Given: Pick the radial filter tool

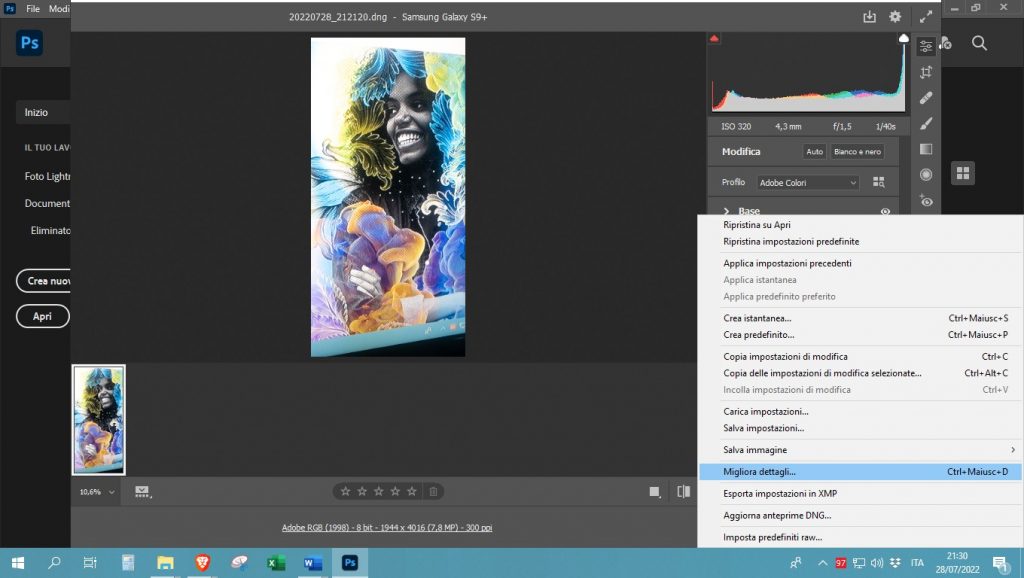Looking at the screenshot, I should 926,175.
